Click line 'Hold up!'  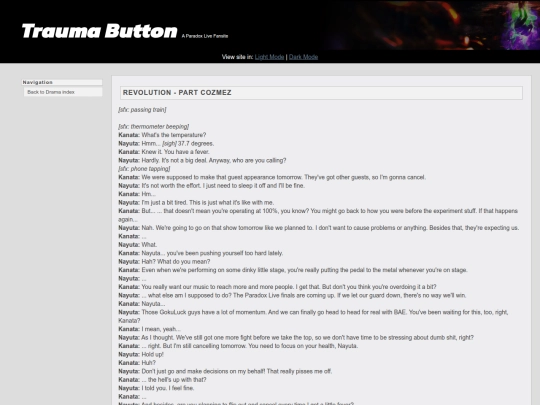(x=141, y=354)
